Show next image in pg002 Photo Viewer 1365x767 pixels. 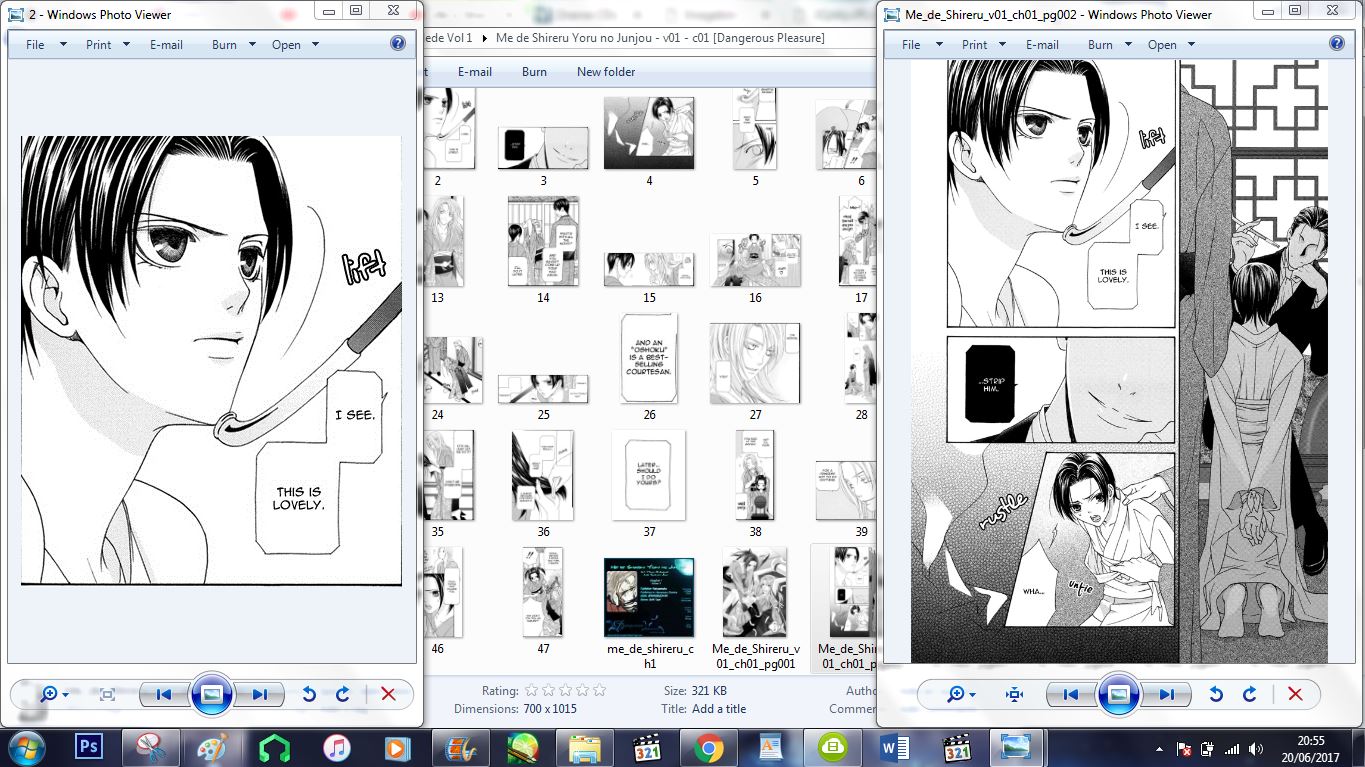1167,694
